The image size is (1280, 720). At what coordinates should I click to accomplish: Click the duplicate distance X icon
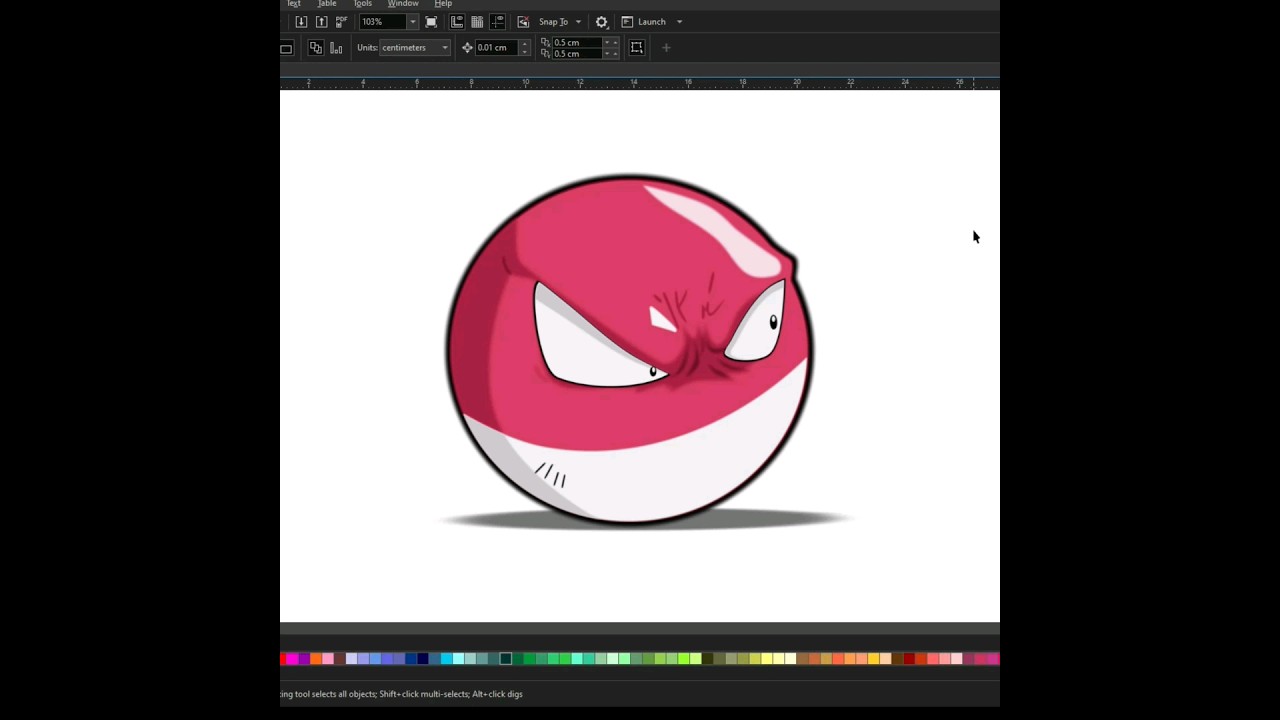[x=545, y=42]
